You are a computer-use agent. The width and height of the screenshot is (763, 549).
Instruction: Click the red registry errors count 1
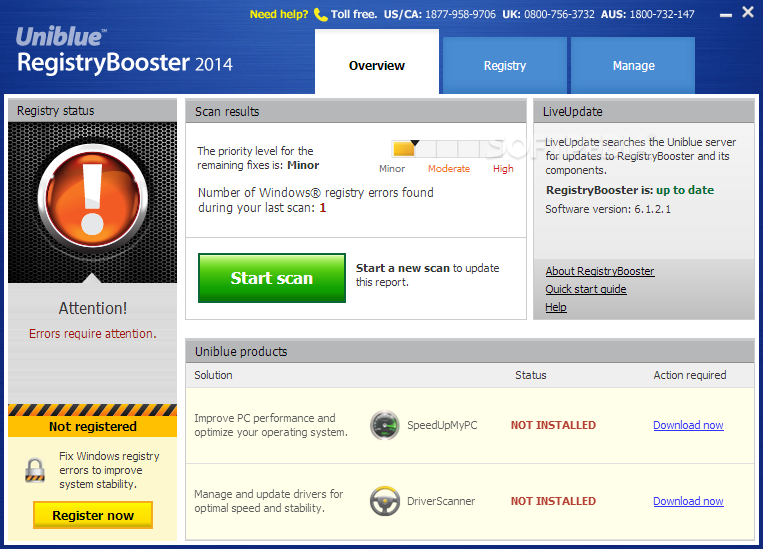point(323,208)
